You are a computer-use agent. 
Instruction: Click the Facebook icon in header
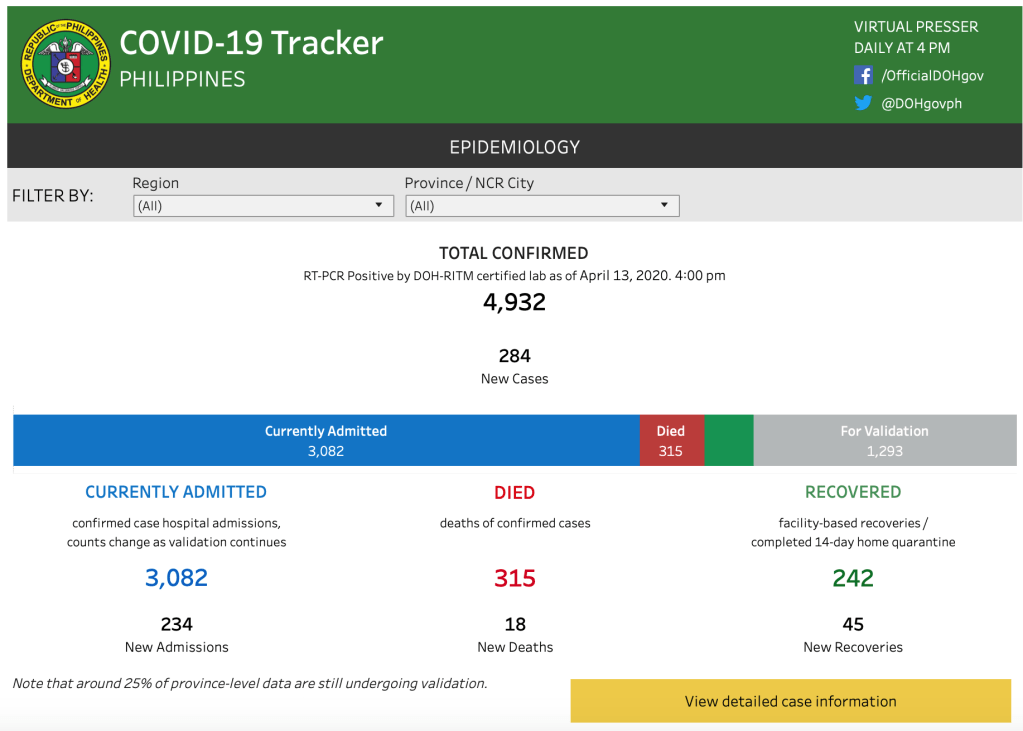(863, 76)
